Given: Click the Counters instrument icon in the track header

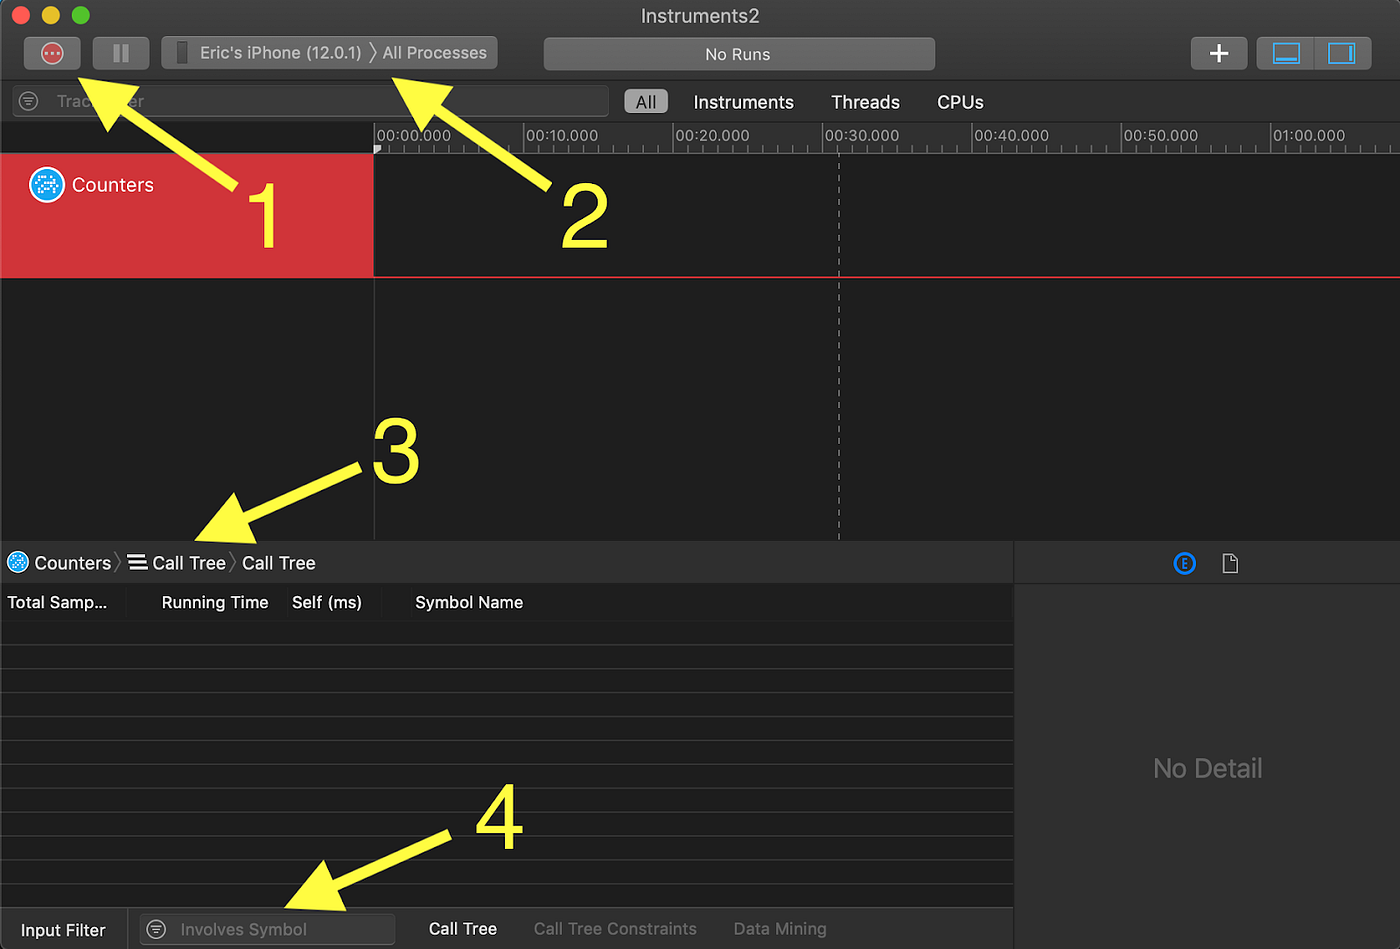Looking at the screenshot, I should tap(45, 184).
